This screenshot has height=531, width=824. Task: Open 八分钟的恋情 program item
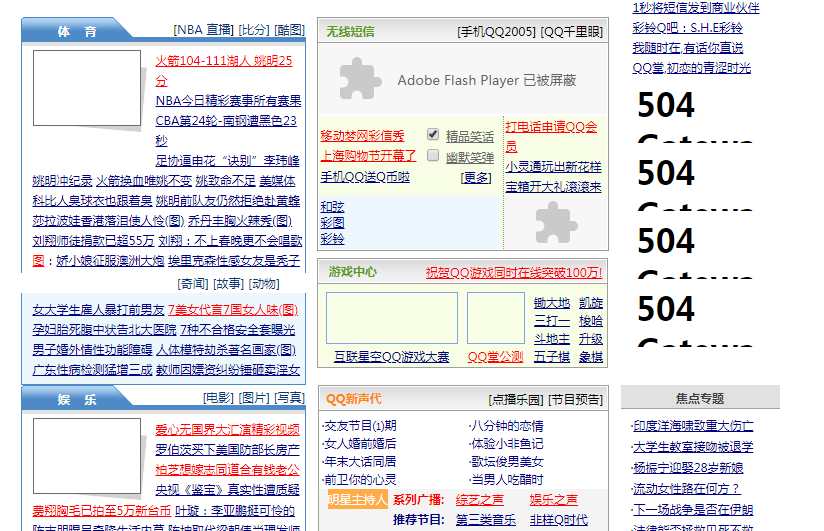pyautogui.click(x=507, y=426)
